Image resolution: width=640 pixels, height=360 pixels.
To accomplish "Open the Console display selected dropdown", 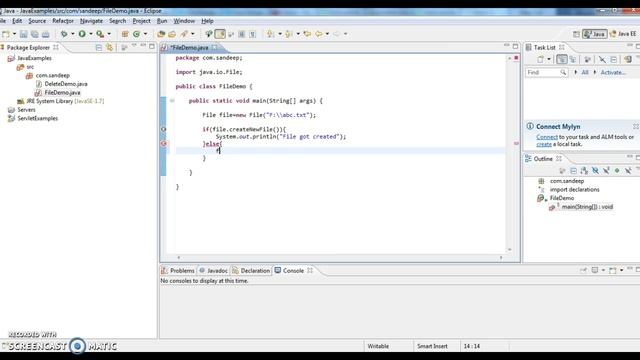I will [603, 270].
